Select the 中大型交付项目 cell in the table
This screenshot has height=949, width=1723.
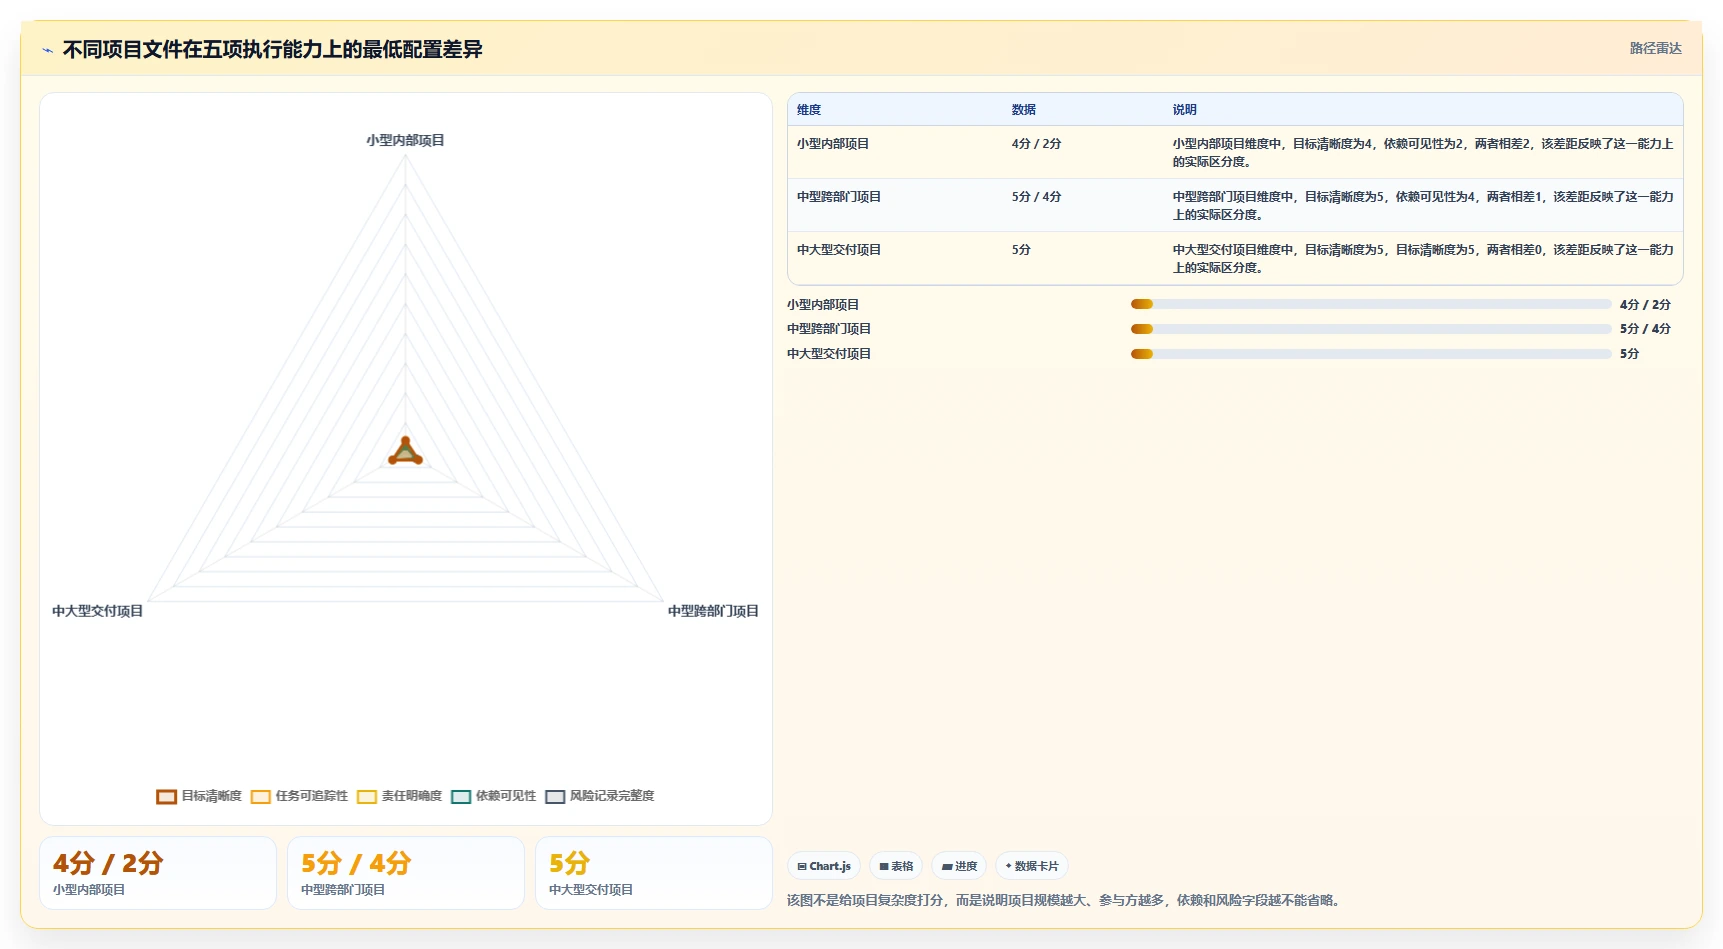(x=839, y=250)
